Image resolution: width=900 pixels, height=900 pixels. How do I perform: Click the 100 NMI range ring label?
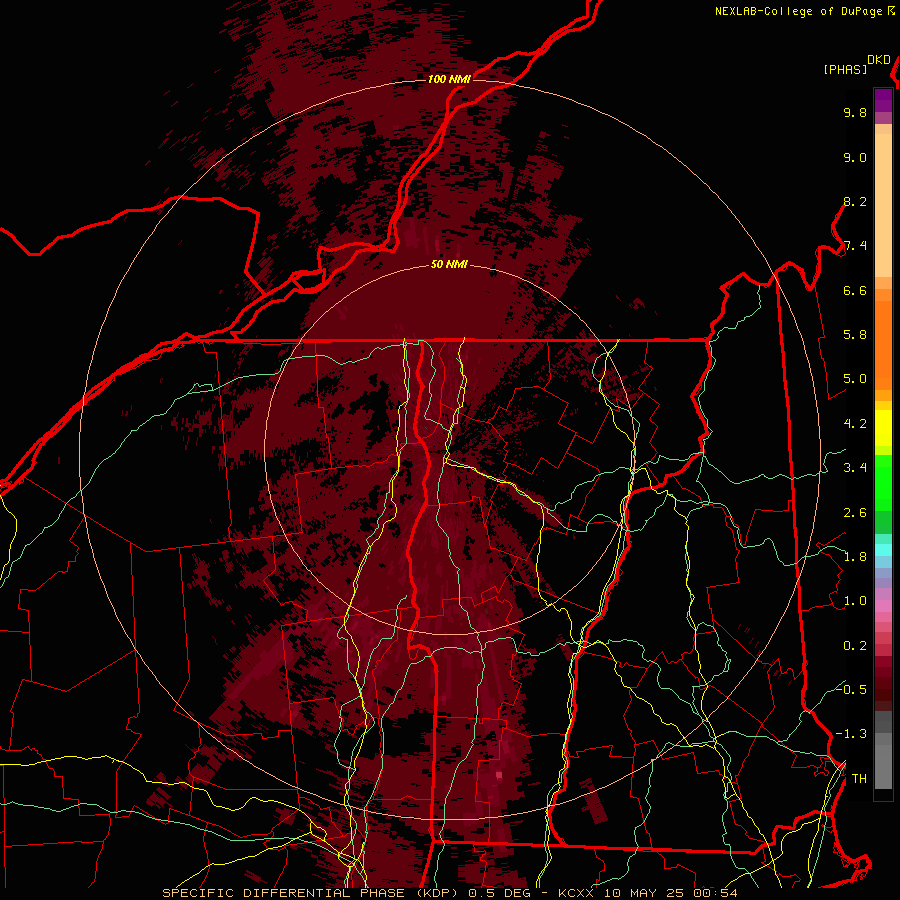click(449, 79)
